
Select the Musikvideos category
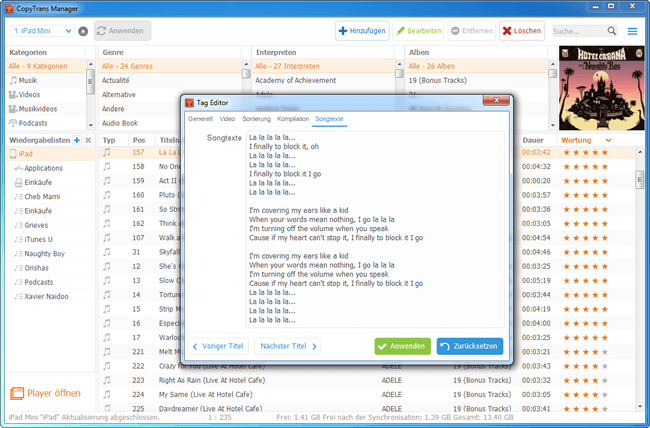pyautogui.click(x=46, y=109)
